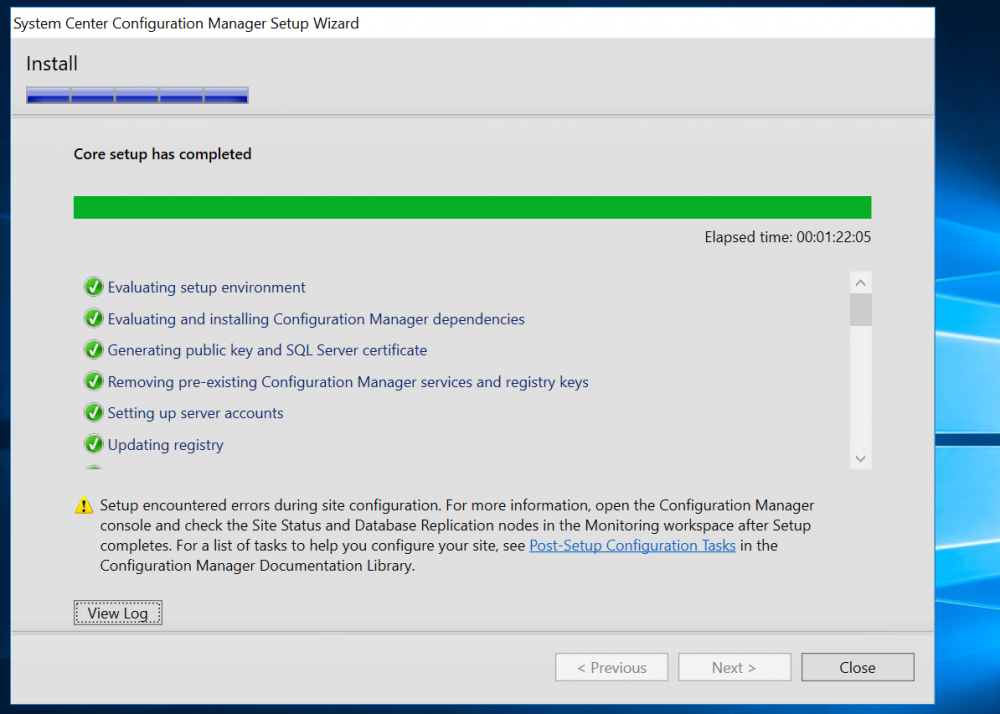The width and height of the screenshot is (1000, 714).
Task: Click the 'Core setup has completed' heading
Action: tap(163, 154)
